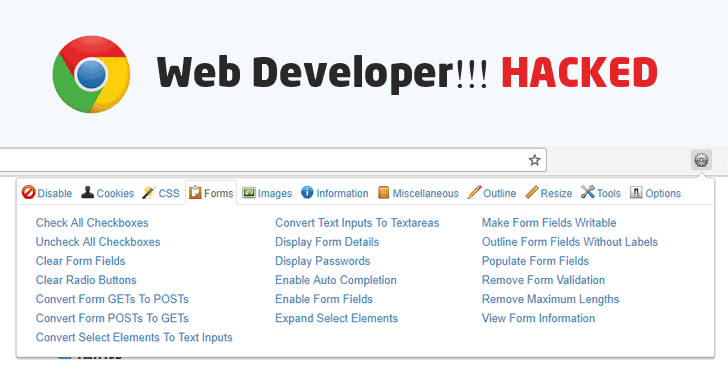Image resolution: width=728 pixels, height=380 pixels.
Task: Select the CSS wand tab
Action: (x=161, y=193)
